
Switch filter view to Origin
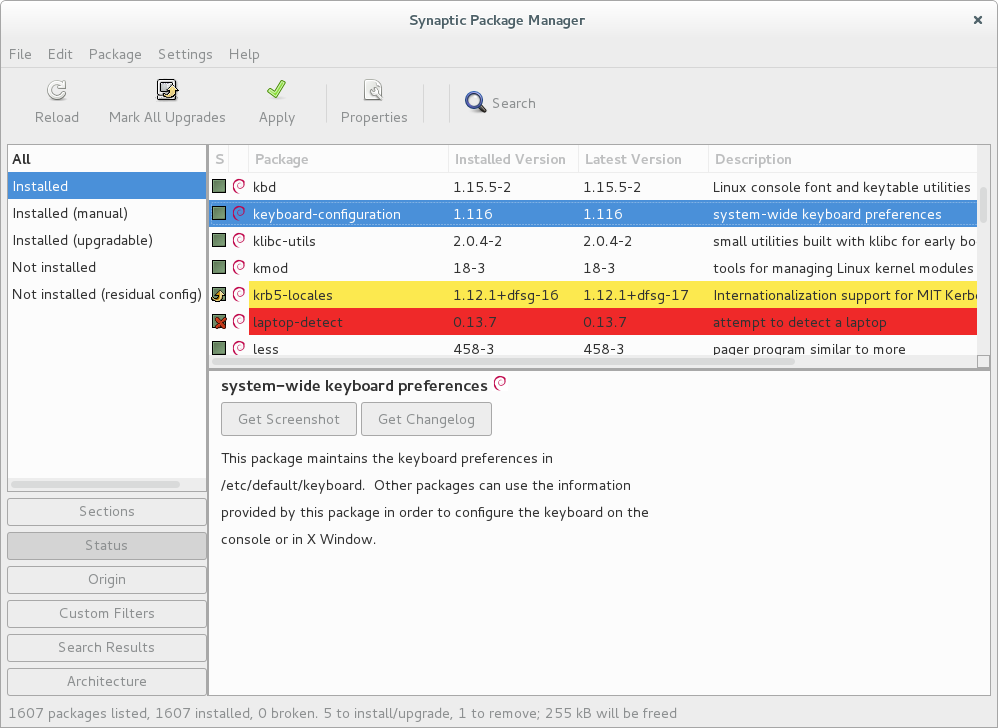pyautogui.click(x=107, y=580)
